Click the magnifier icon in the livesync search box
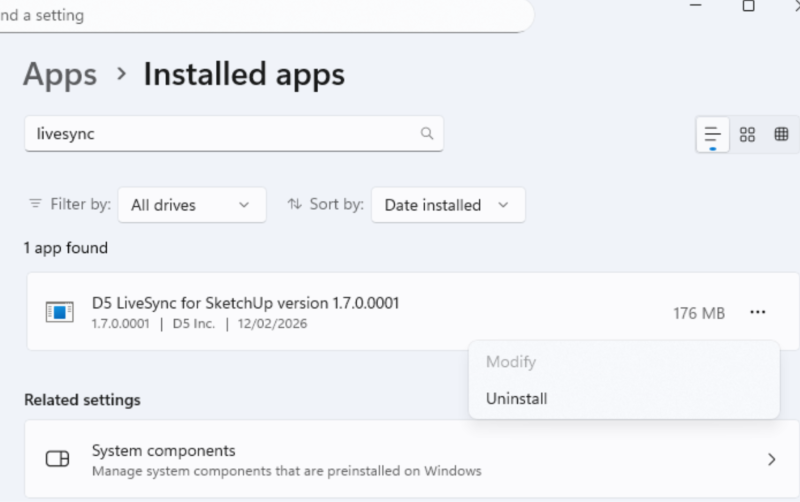 point(427,133)
